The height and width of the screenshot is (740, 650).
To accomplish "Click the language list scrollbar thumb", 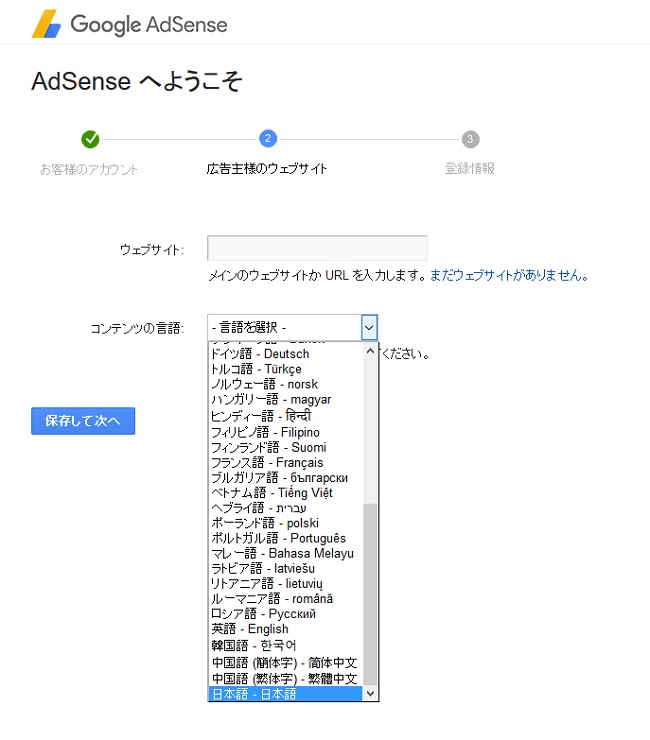I will tap(371, 594).
